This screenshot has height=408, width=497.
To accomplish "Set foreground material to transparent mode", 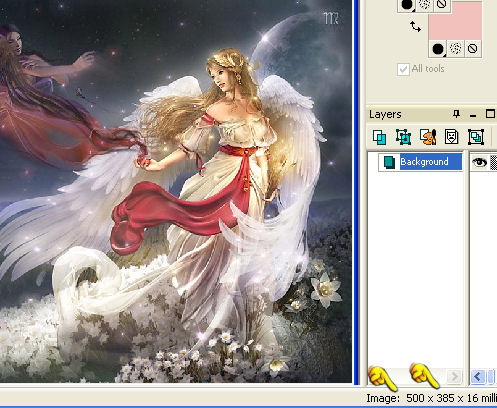I will pos(441,5).
